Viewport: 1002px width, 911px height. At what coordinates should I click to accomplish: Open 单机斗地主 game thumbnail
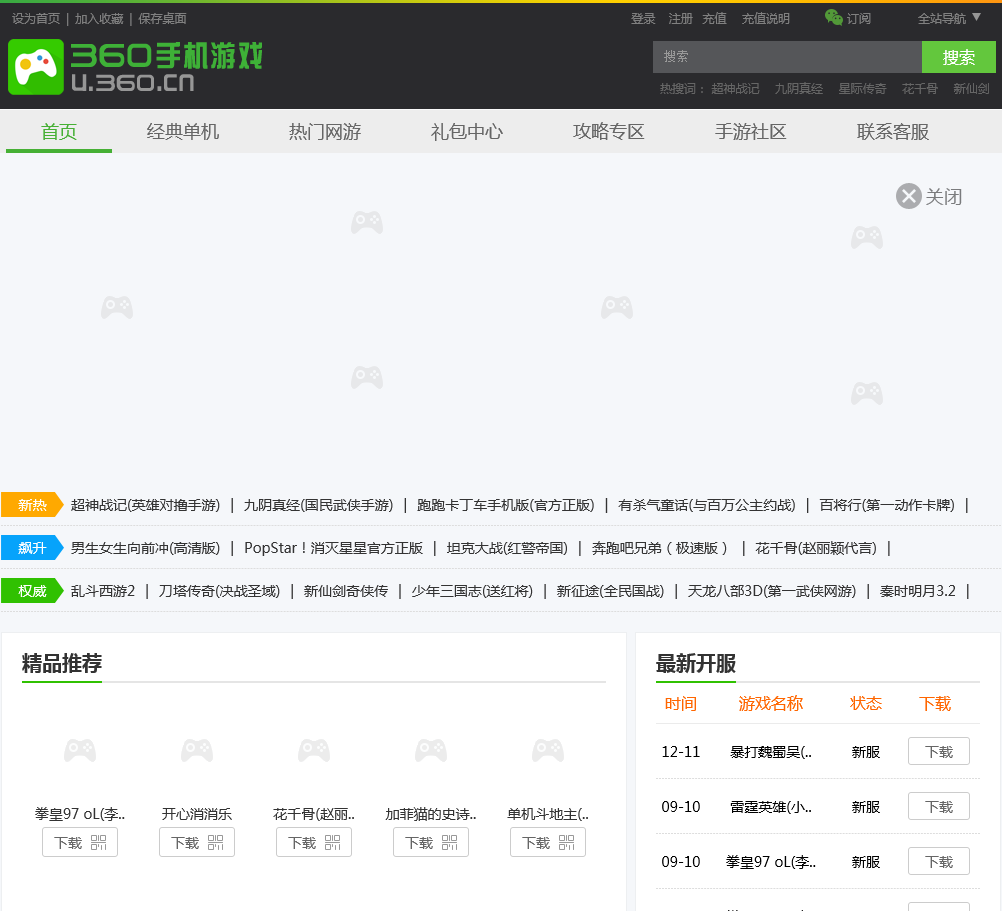click(548, 751)
